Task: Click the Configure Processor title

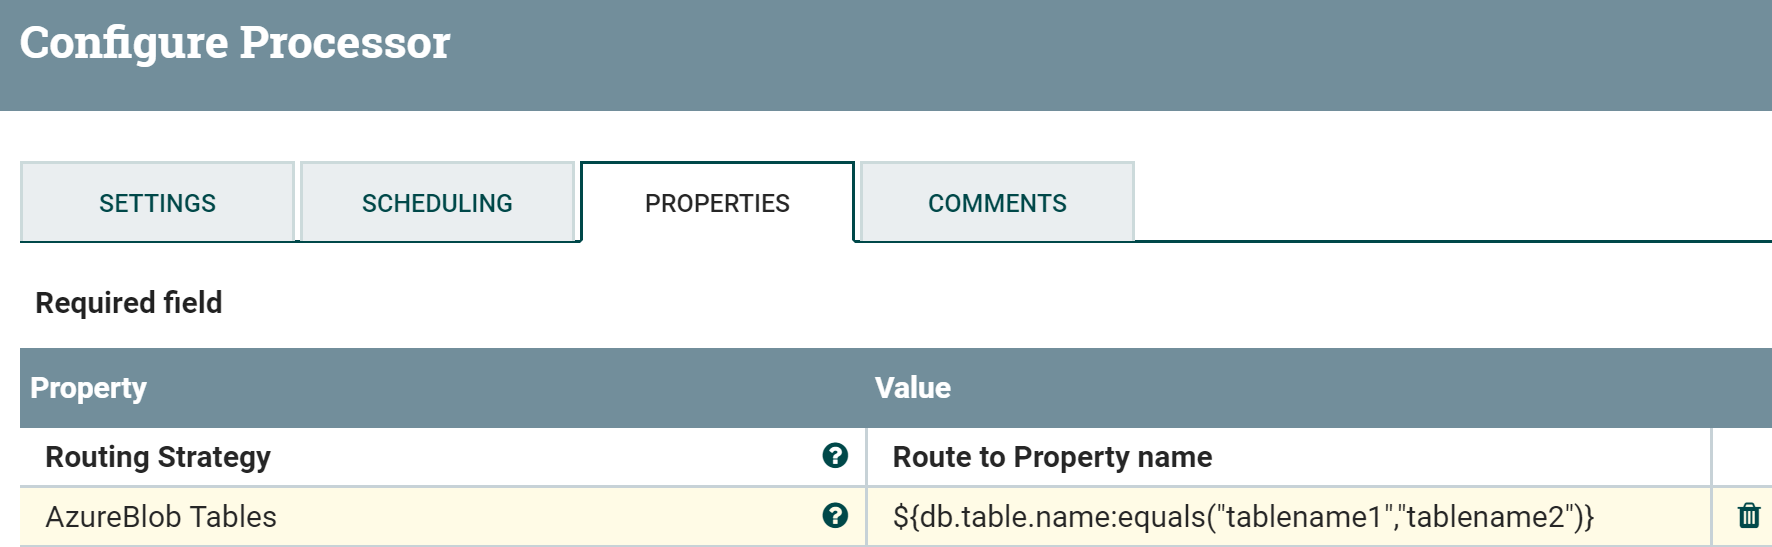Action: 235,43
